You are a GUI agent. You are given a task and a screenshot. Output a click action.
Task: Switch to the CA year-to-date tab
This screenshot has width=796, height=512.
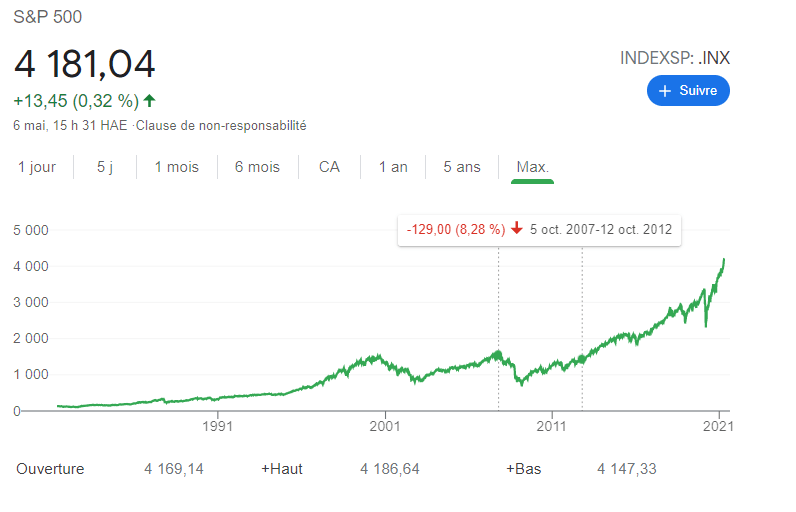coord(329,167)
